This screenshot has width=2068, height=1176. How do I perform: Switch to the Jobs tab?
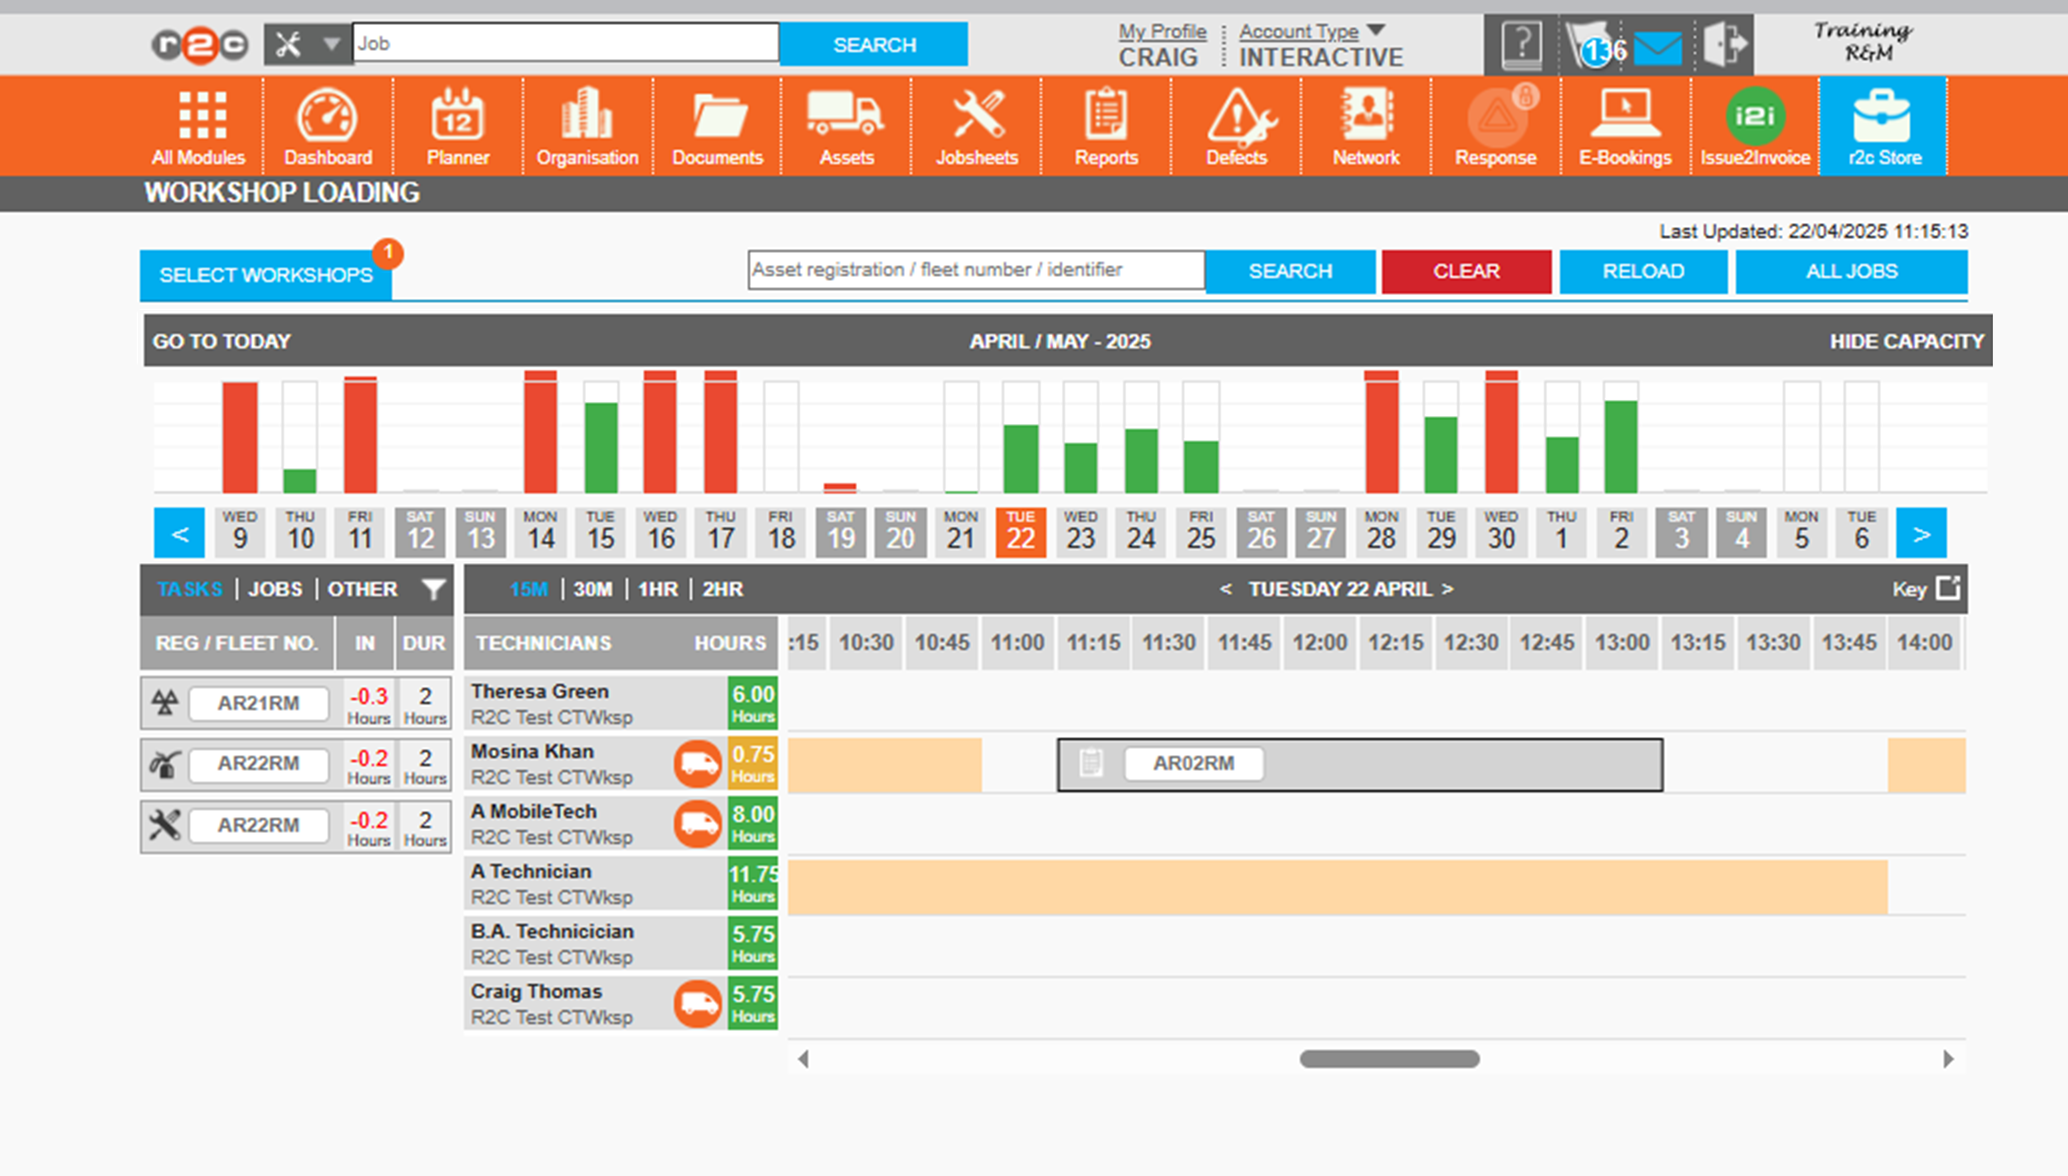coord(275,589)
